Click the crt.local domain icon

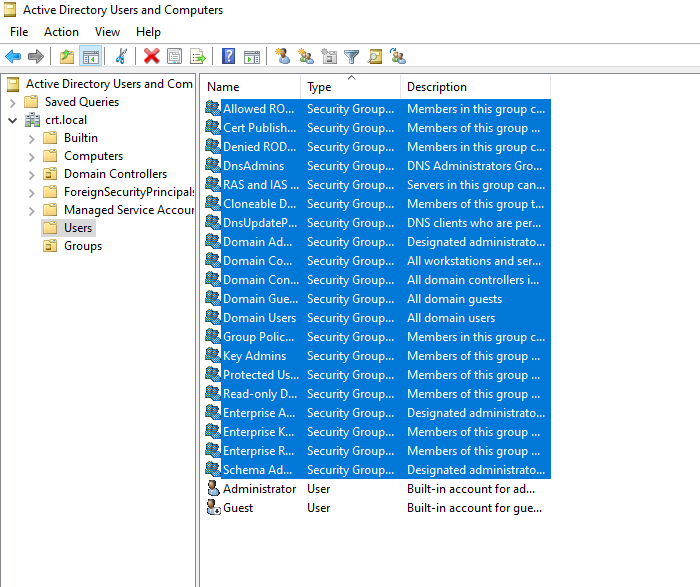32,120
